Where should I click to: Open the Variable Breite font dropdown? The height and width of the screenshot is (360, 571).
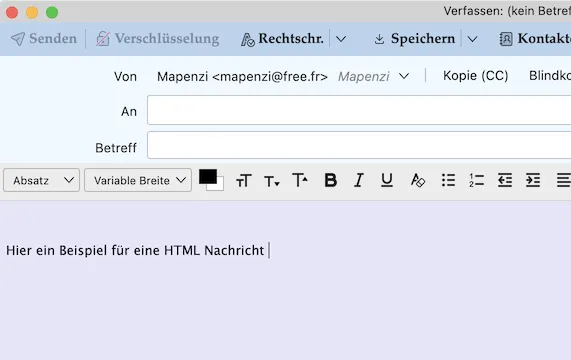click(x=138, y=180)
